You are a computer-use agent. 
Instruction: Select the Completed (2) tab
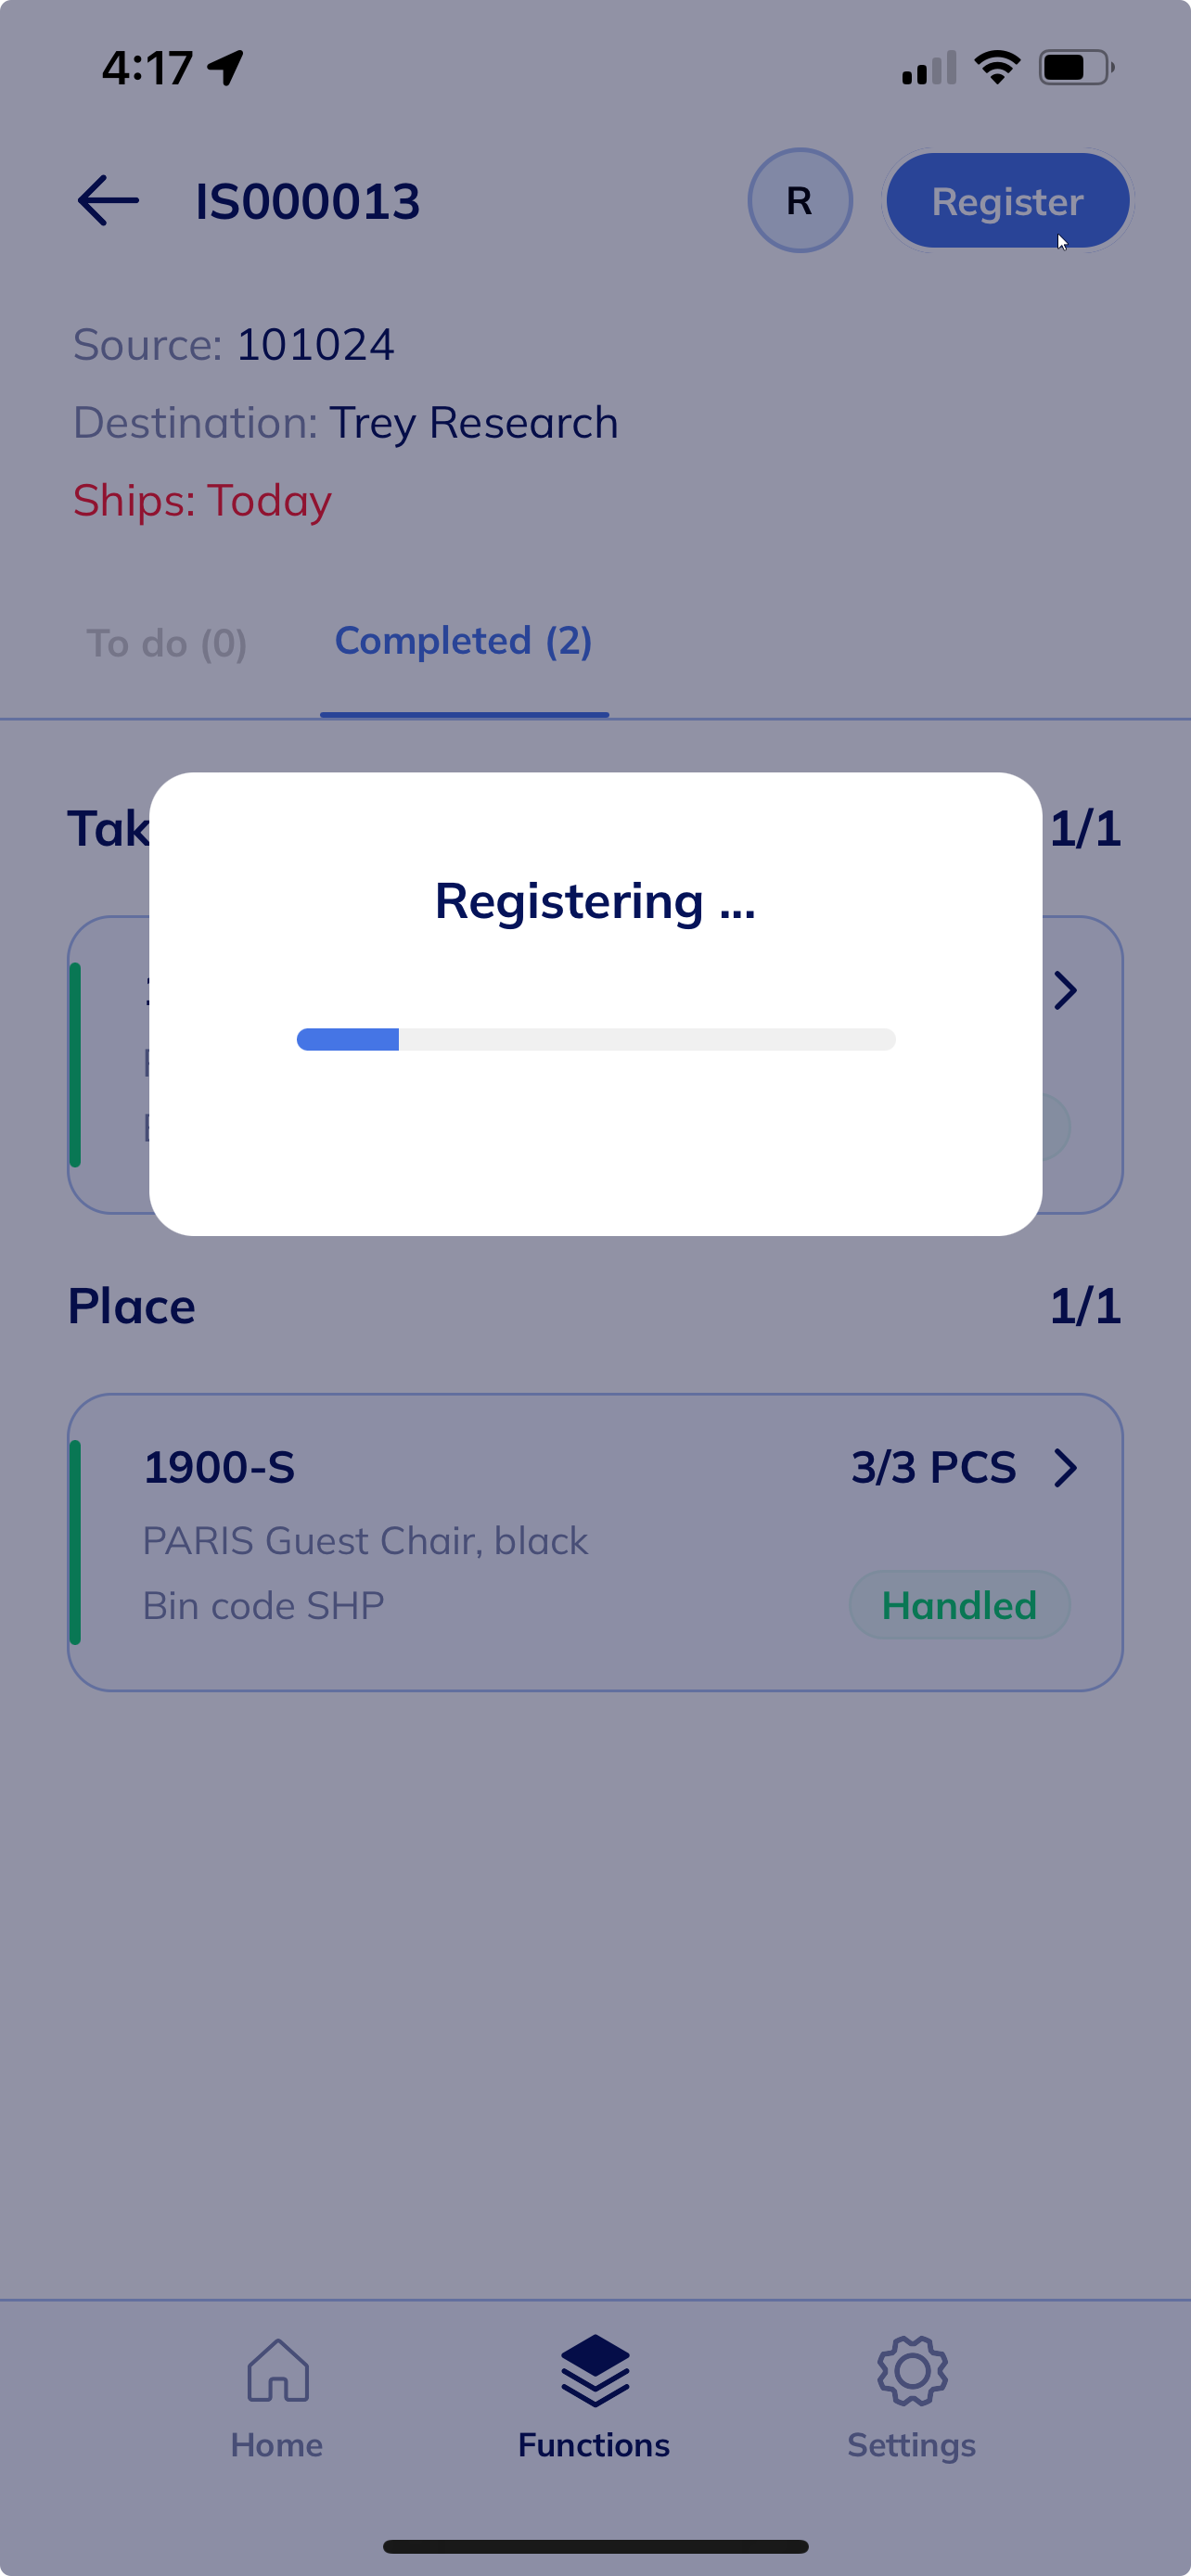coord(463,641)
